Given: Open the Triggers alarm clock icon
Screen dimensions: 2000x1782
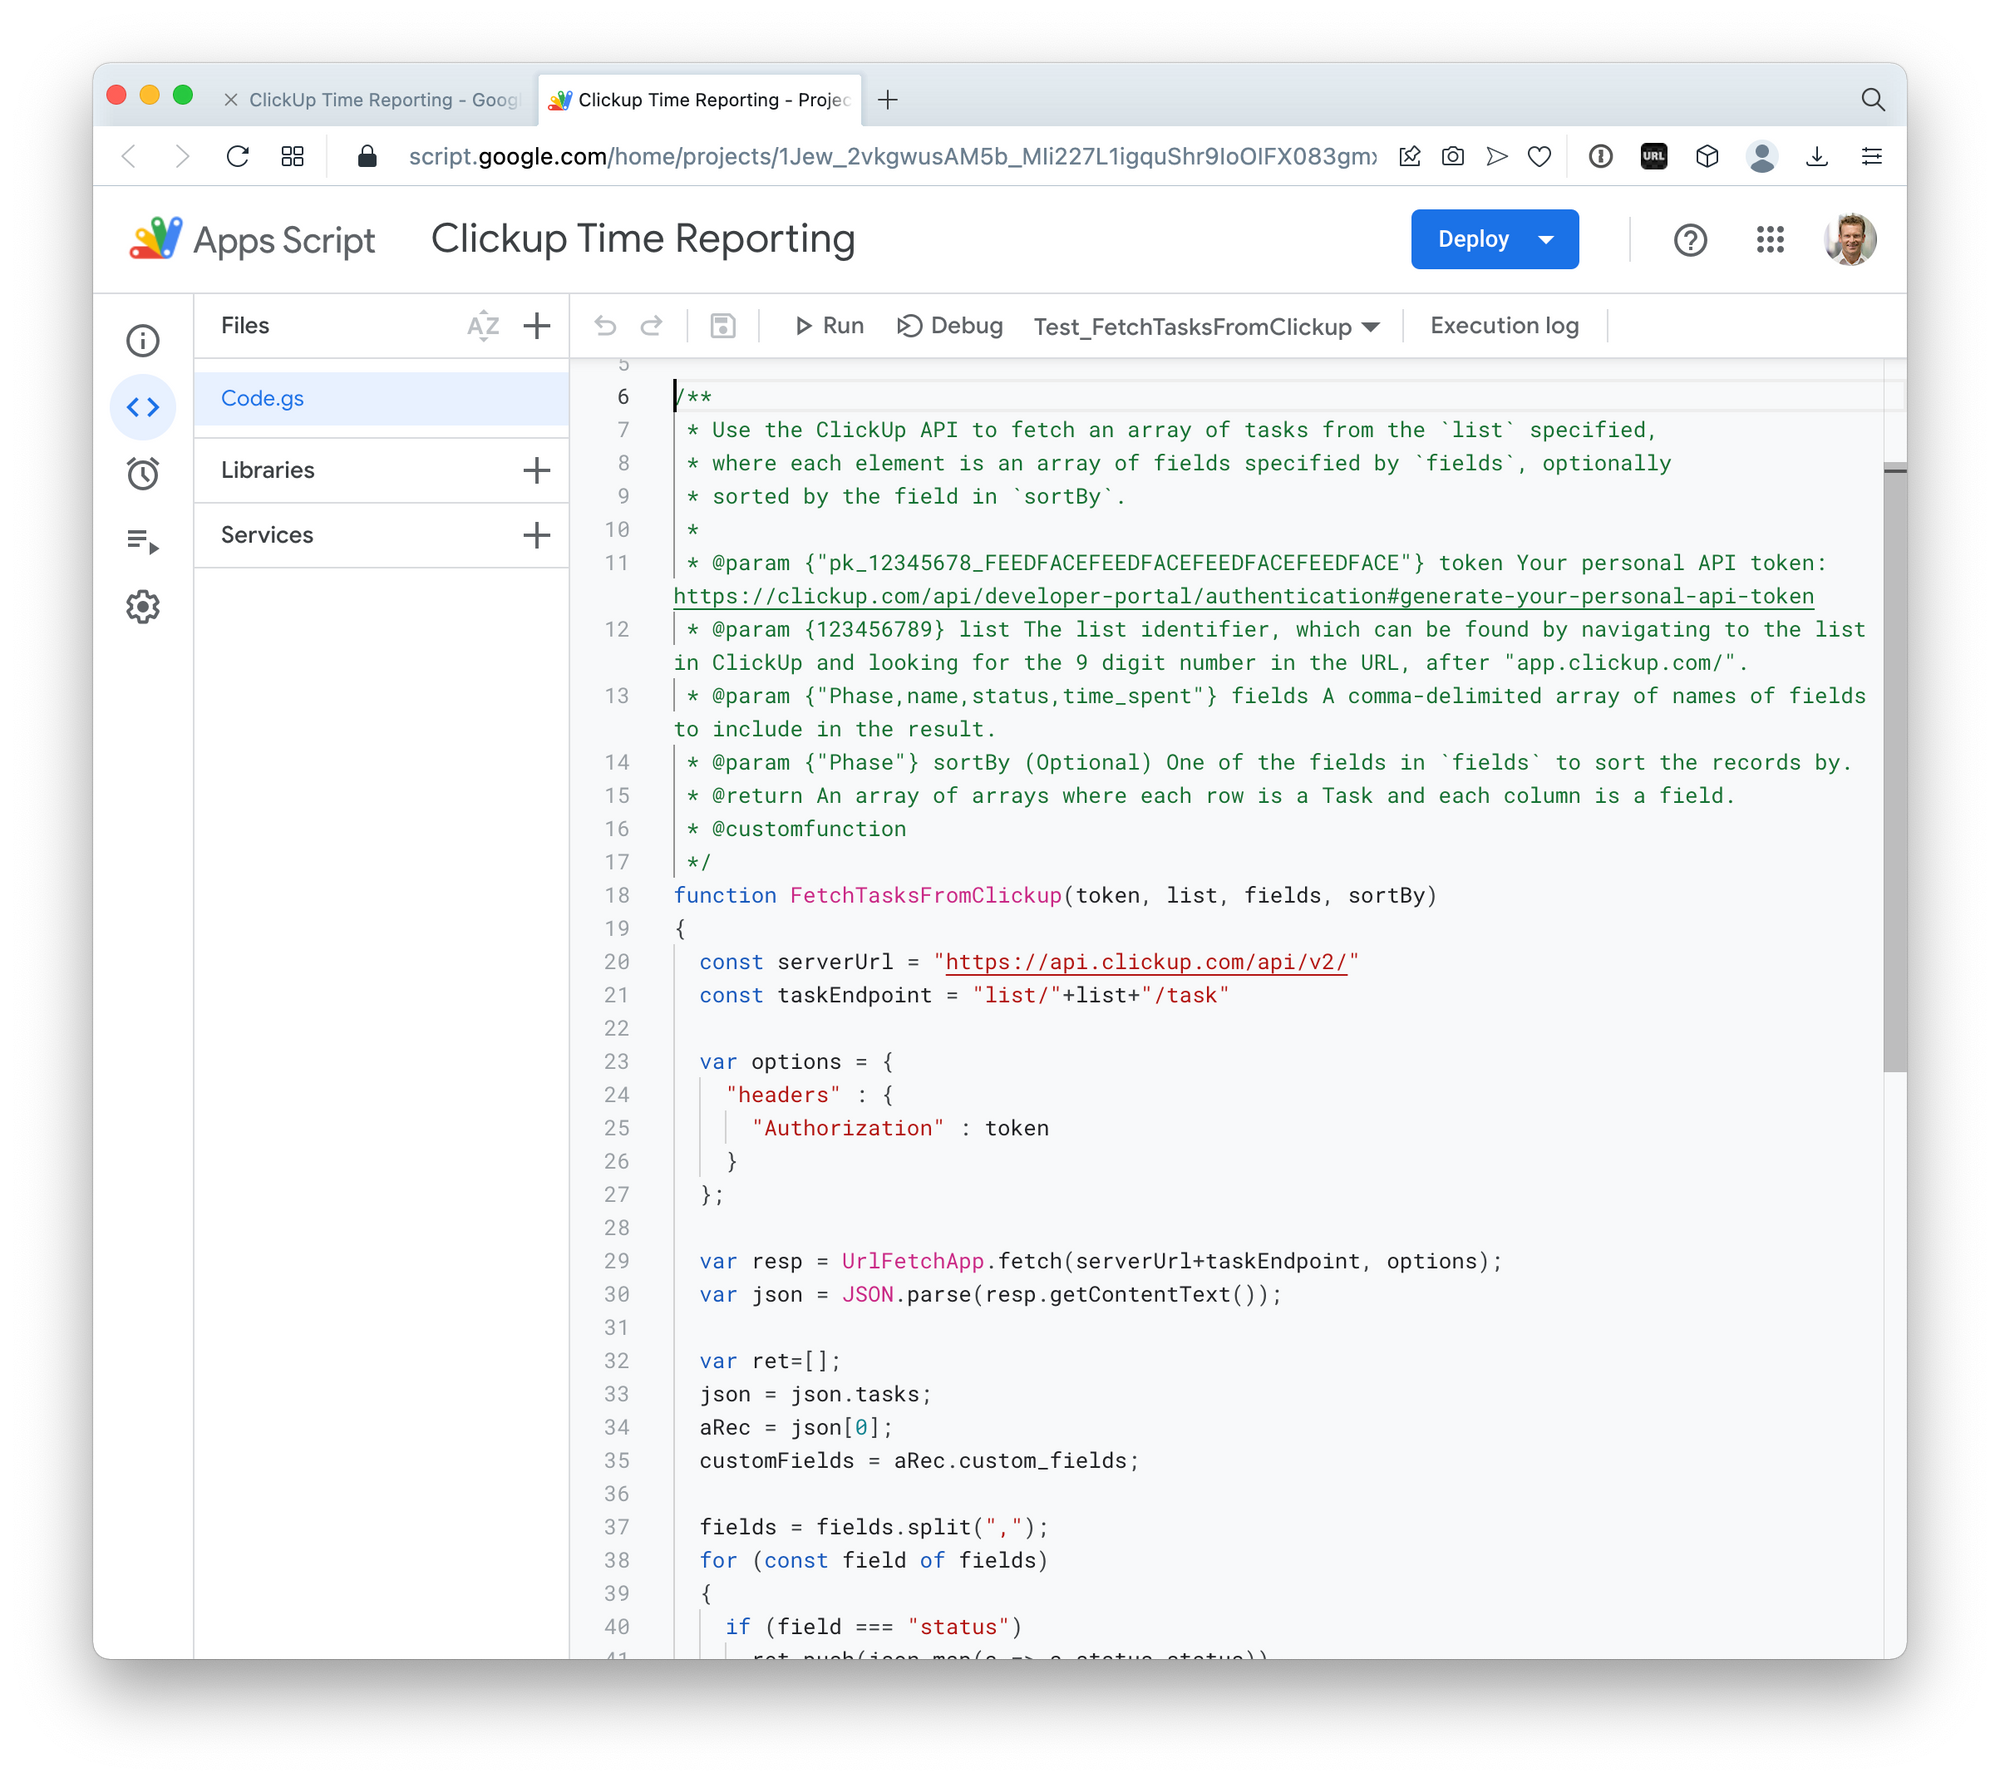Looking at the screenshot, I should 143,474.
